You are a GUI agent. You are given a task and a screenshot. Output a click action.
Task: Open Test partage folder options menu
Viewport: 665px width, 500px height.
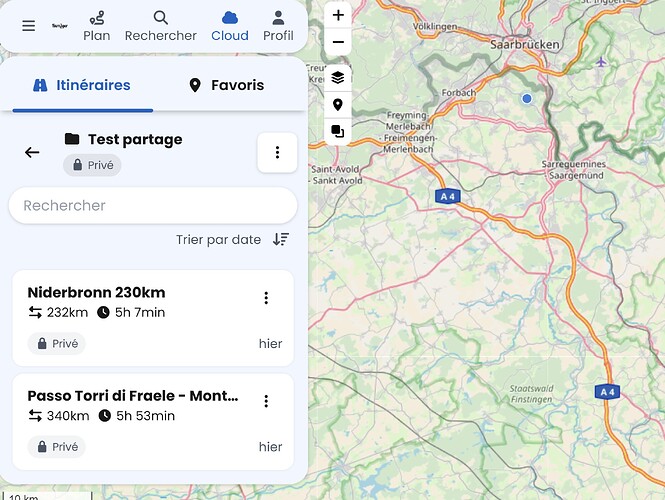[277, 152]
